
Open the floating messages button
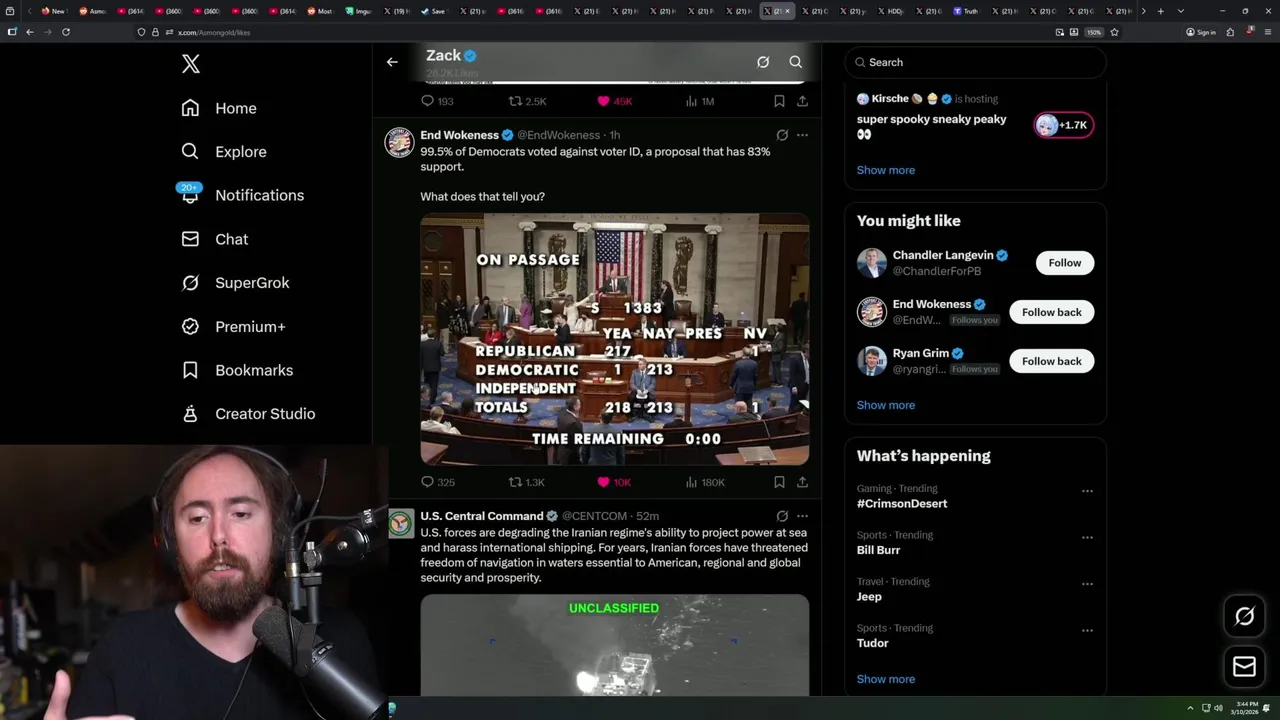(x=1244, y=666)
